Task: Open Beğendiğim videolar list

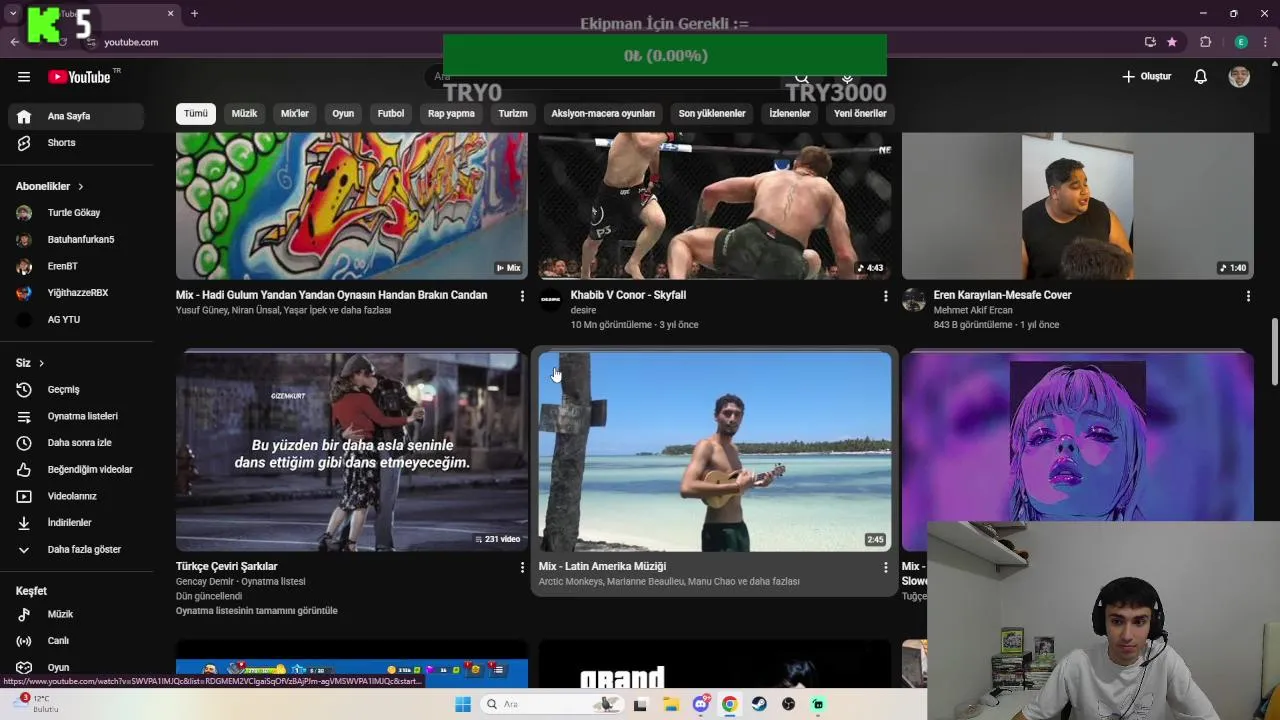Action: point(76,470)
